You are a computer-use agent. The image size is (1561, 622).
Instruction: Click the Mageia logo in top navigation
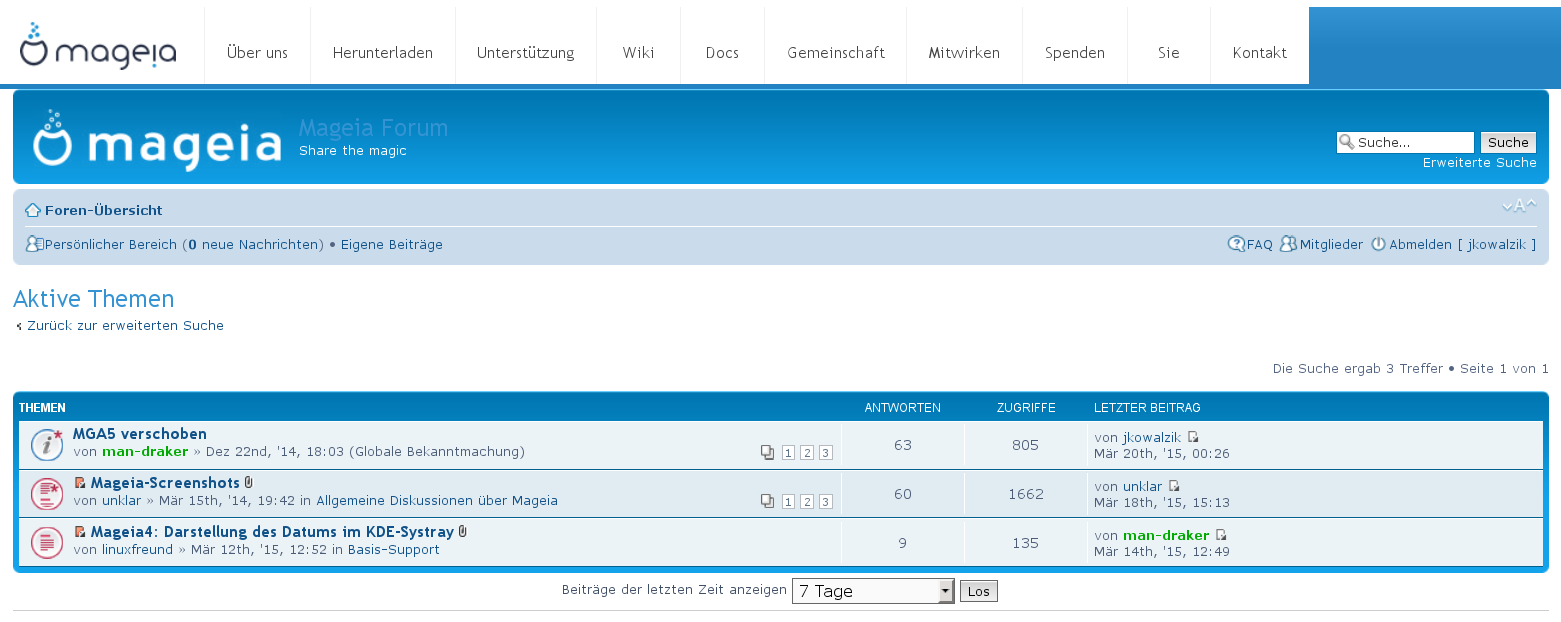[x=98, y=46]
